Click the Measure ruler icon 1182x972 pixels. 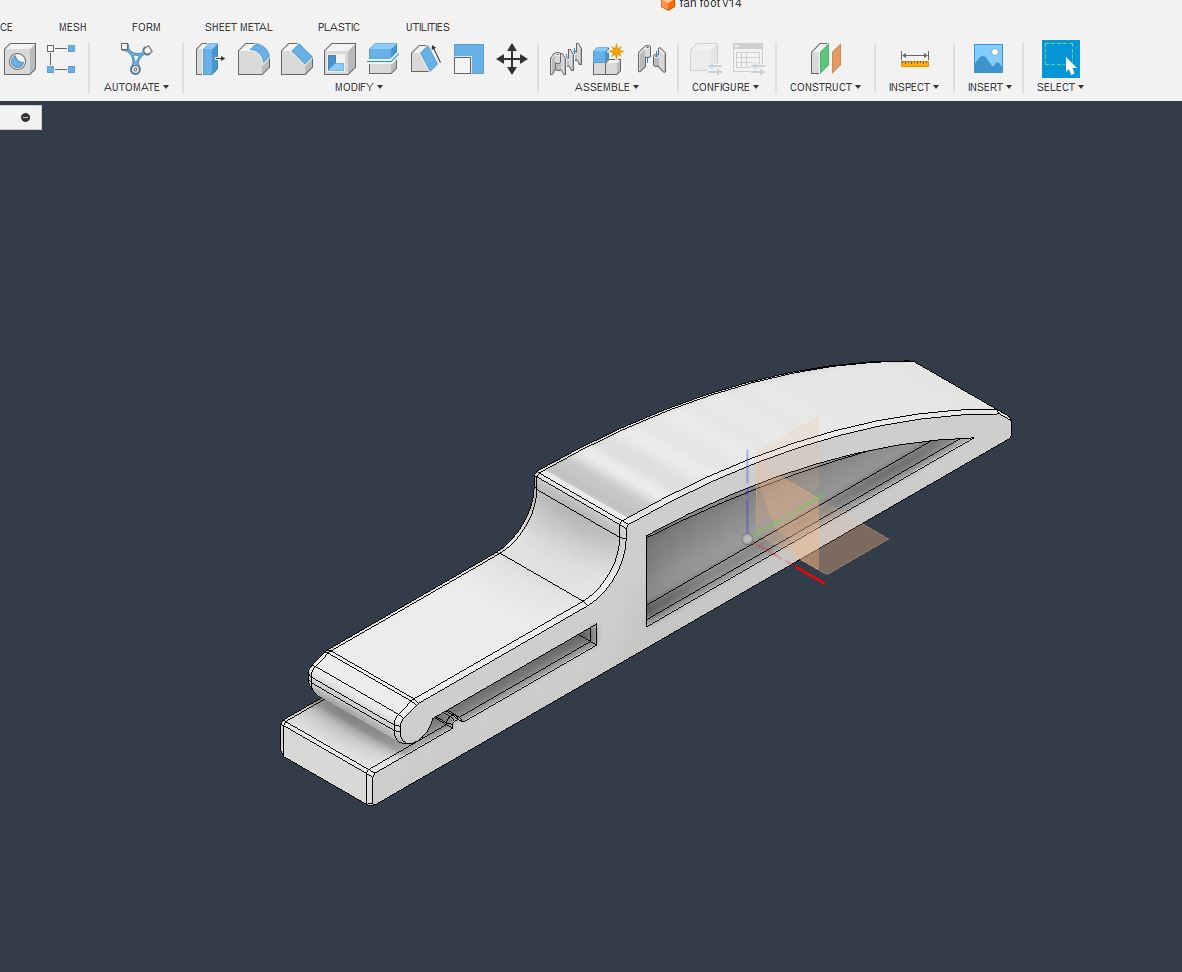tap(914, 59)
